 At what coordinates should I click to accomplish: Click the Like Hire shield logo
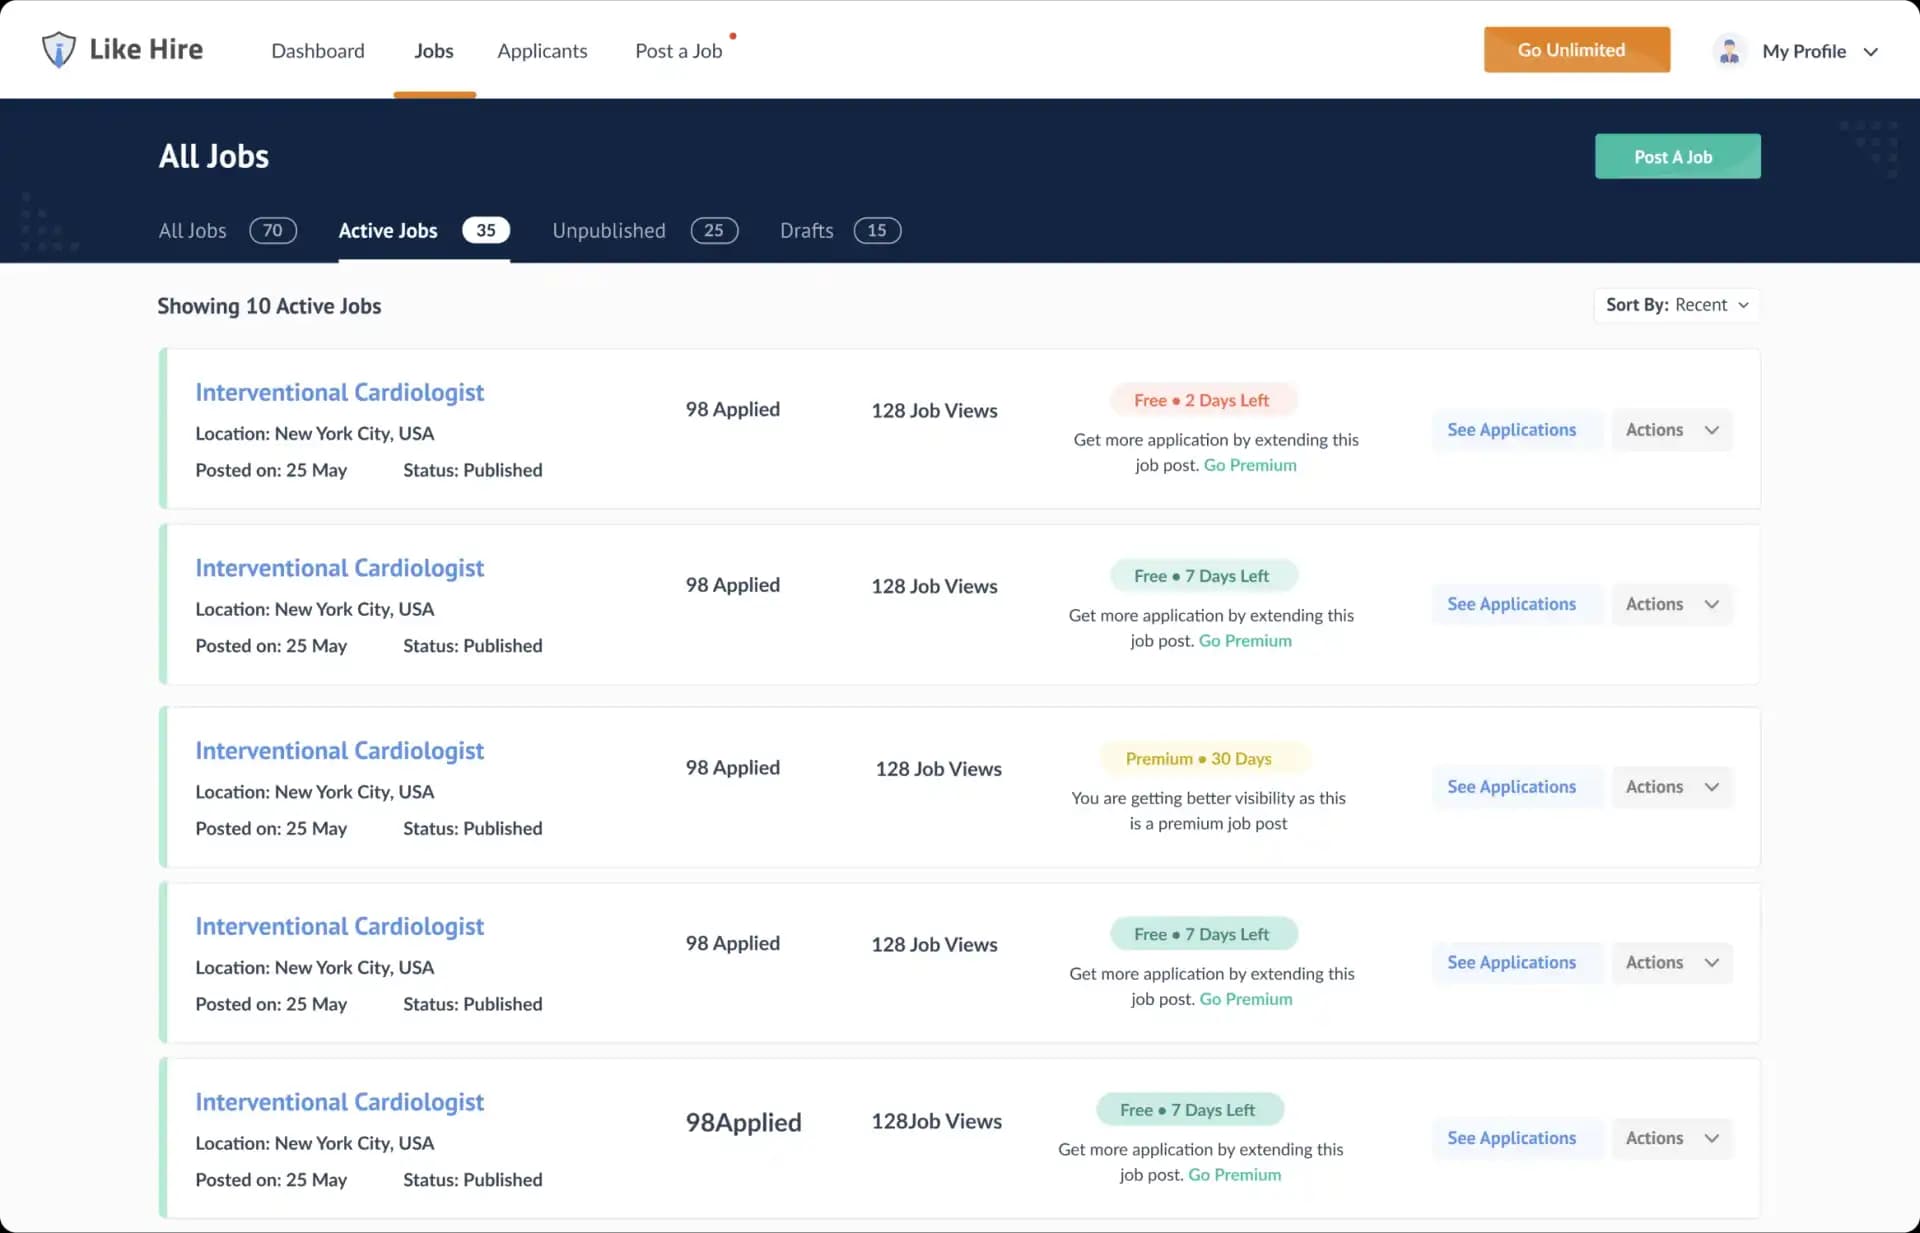(x=59, y=49)
